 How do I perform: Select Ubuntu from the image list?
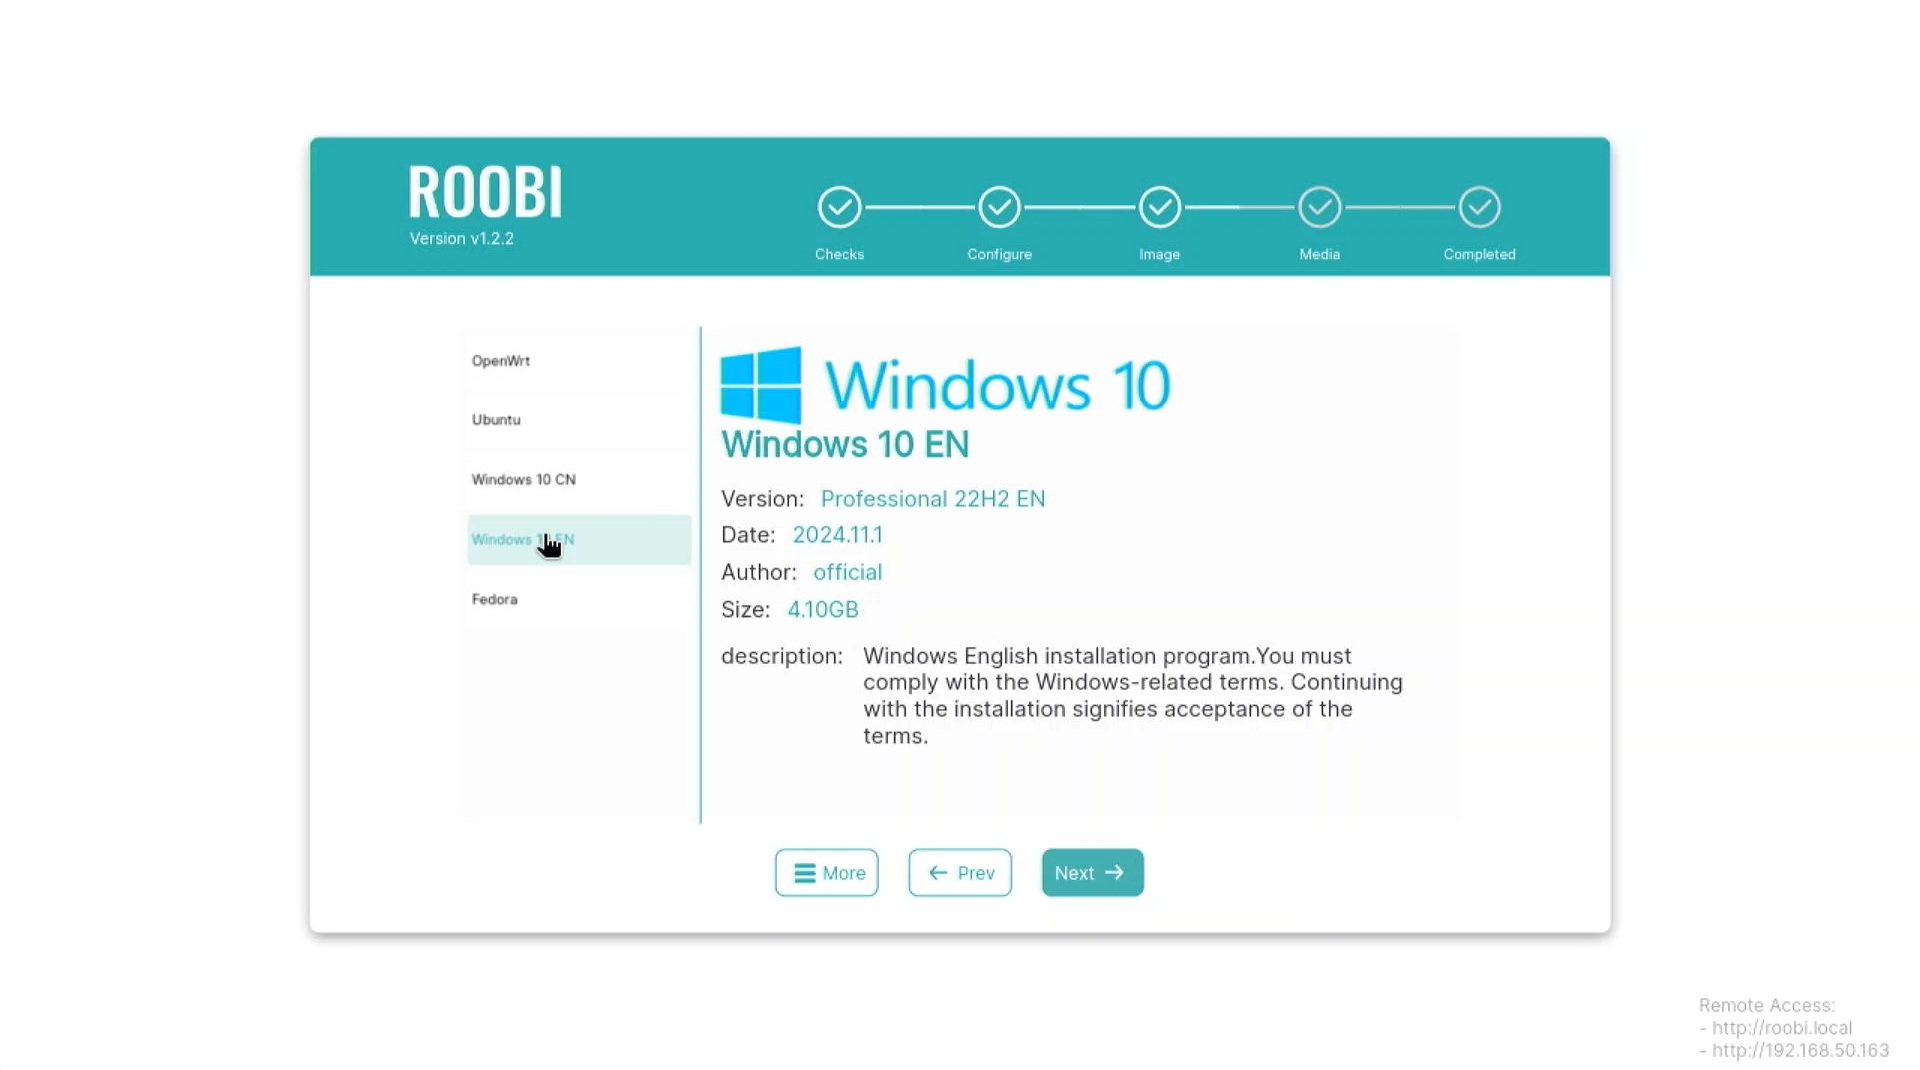(x=579, y=420)
